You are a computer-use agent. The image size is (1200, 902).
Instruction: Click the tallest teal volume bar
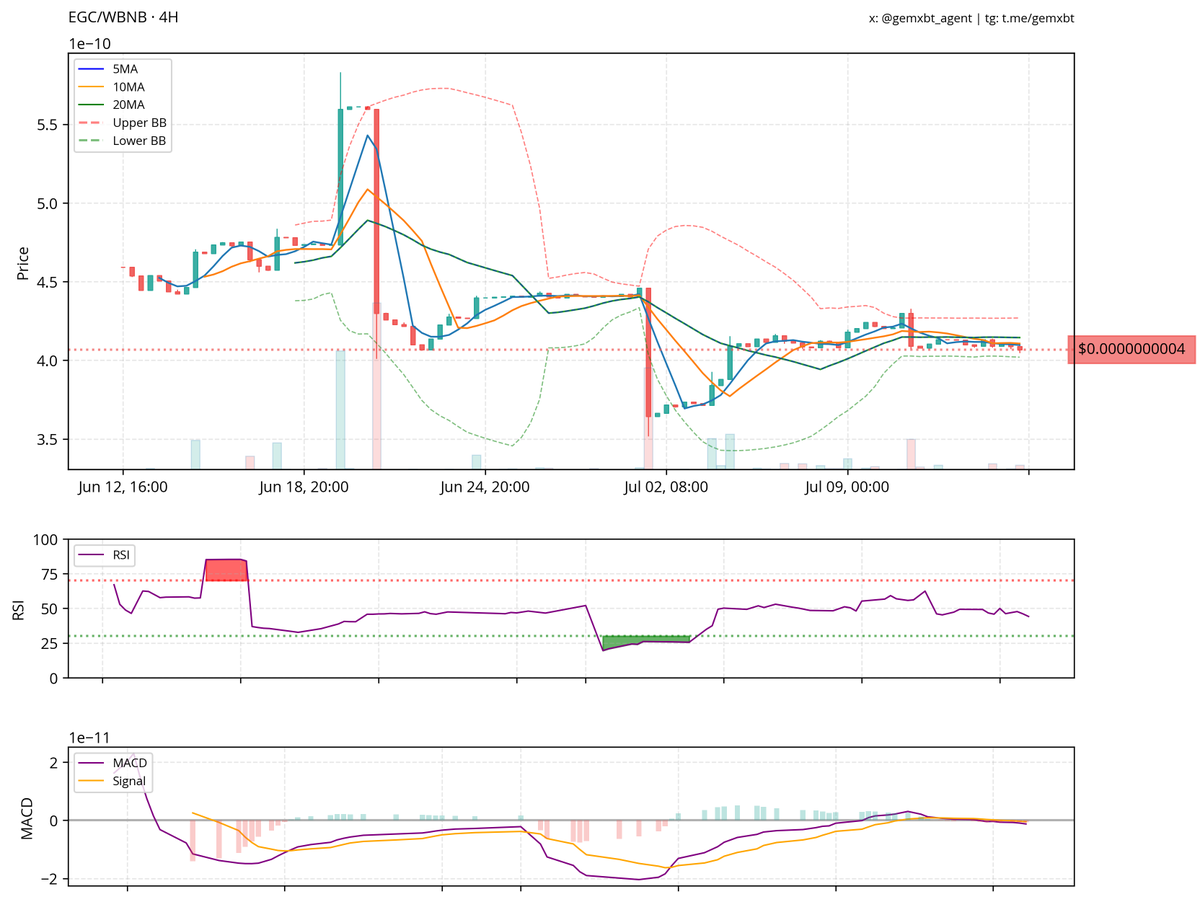(x=340, y=409)
